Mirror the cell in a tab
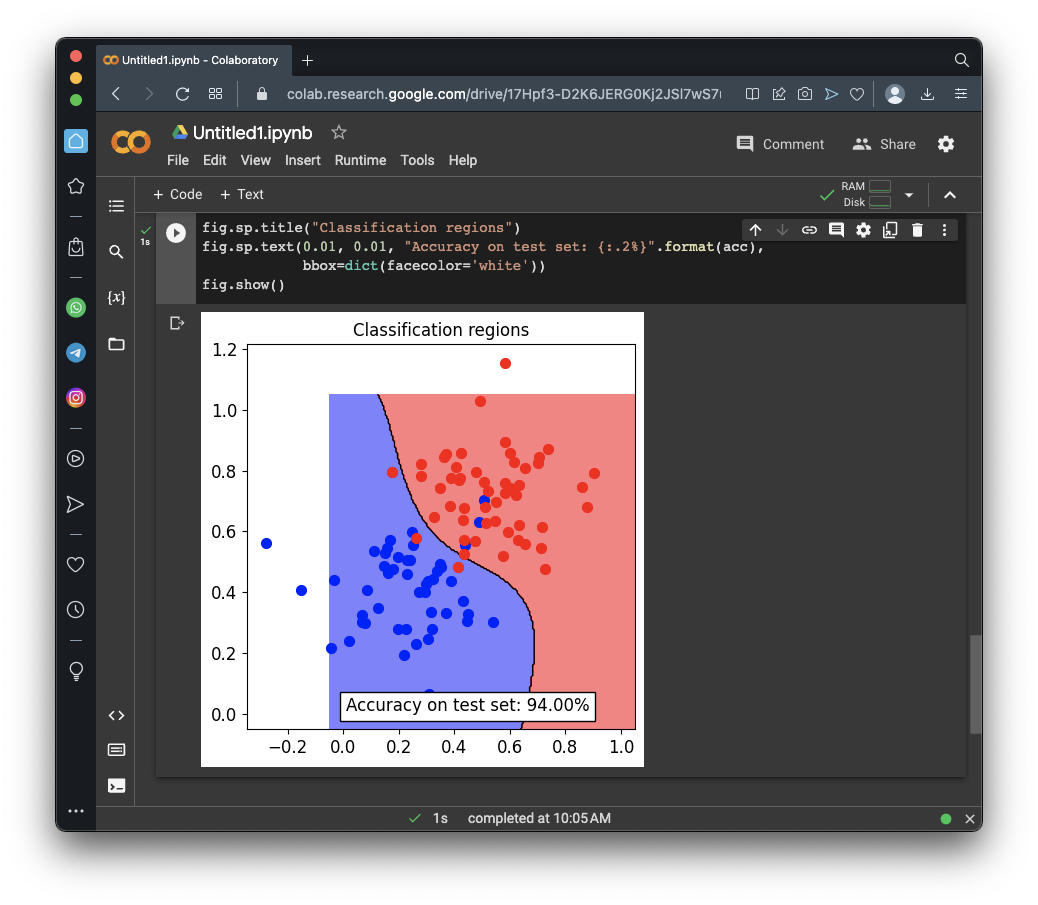1038x905 pixels. (890, 230)
